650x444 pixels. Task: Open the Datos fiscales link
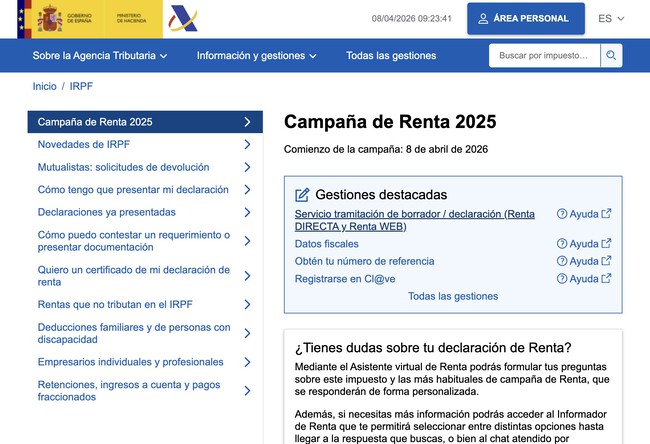(x=327, y=244)
